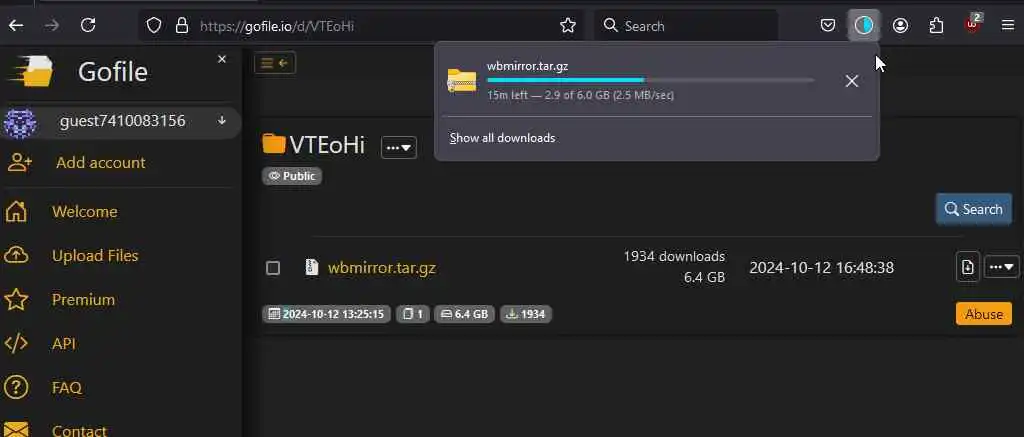Open the VTEoHi folder options dropdown
Screen dimensions: 1024x437
click(x=399, y=148)
